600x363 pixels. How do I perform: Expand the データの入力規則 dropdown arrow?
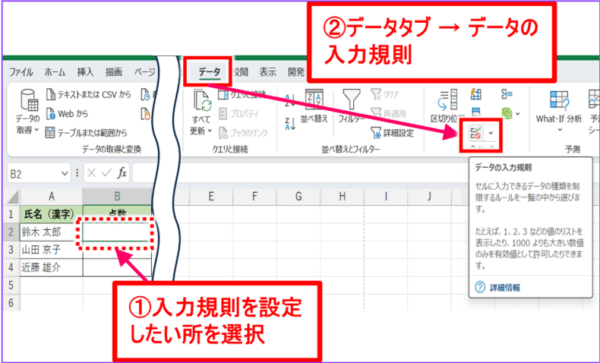coord(491,133)
